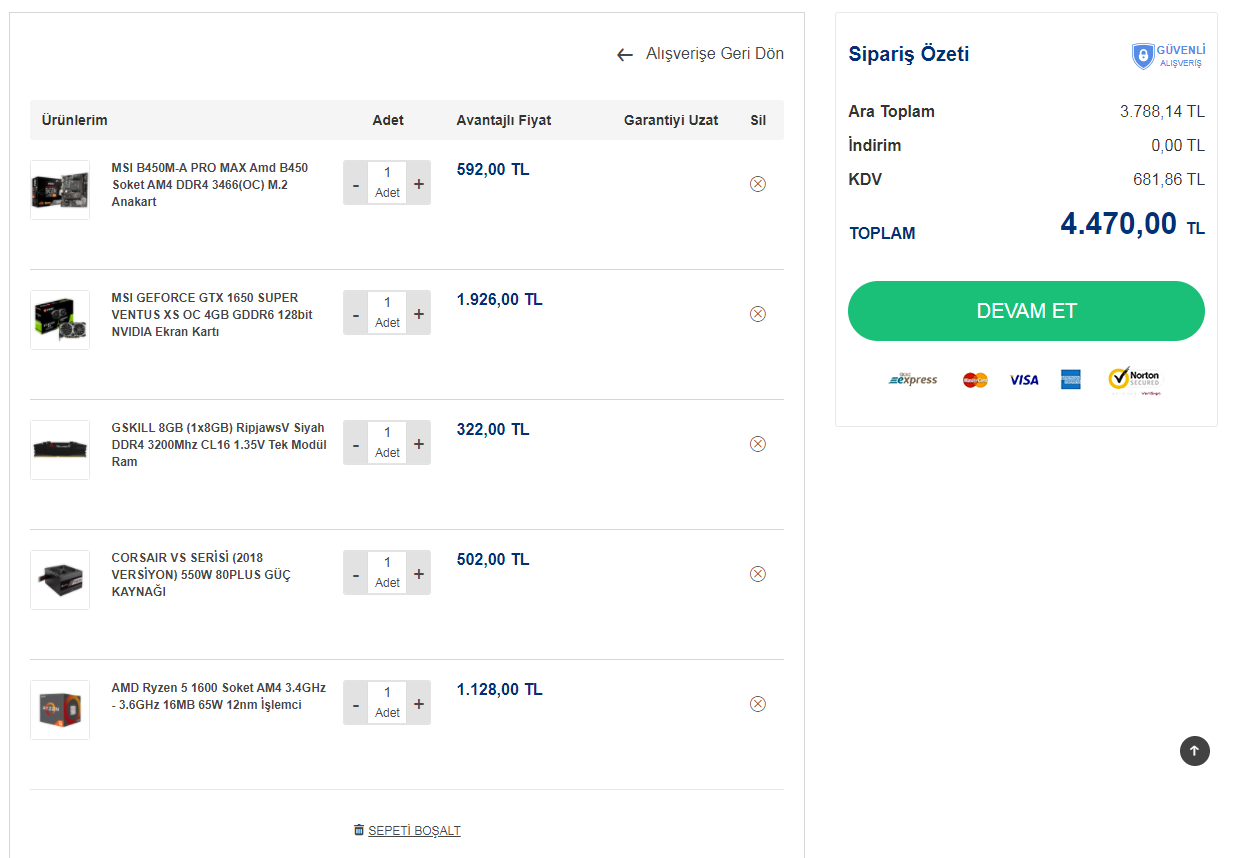
Task: Increase quantity of MSI B450M-A motherboard
Action: pos(418,184)
